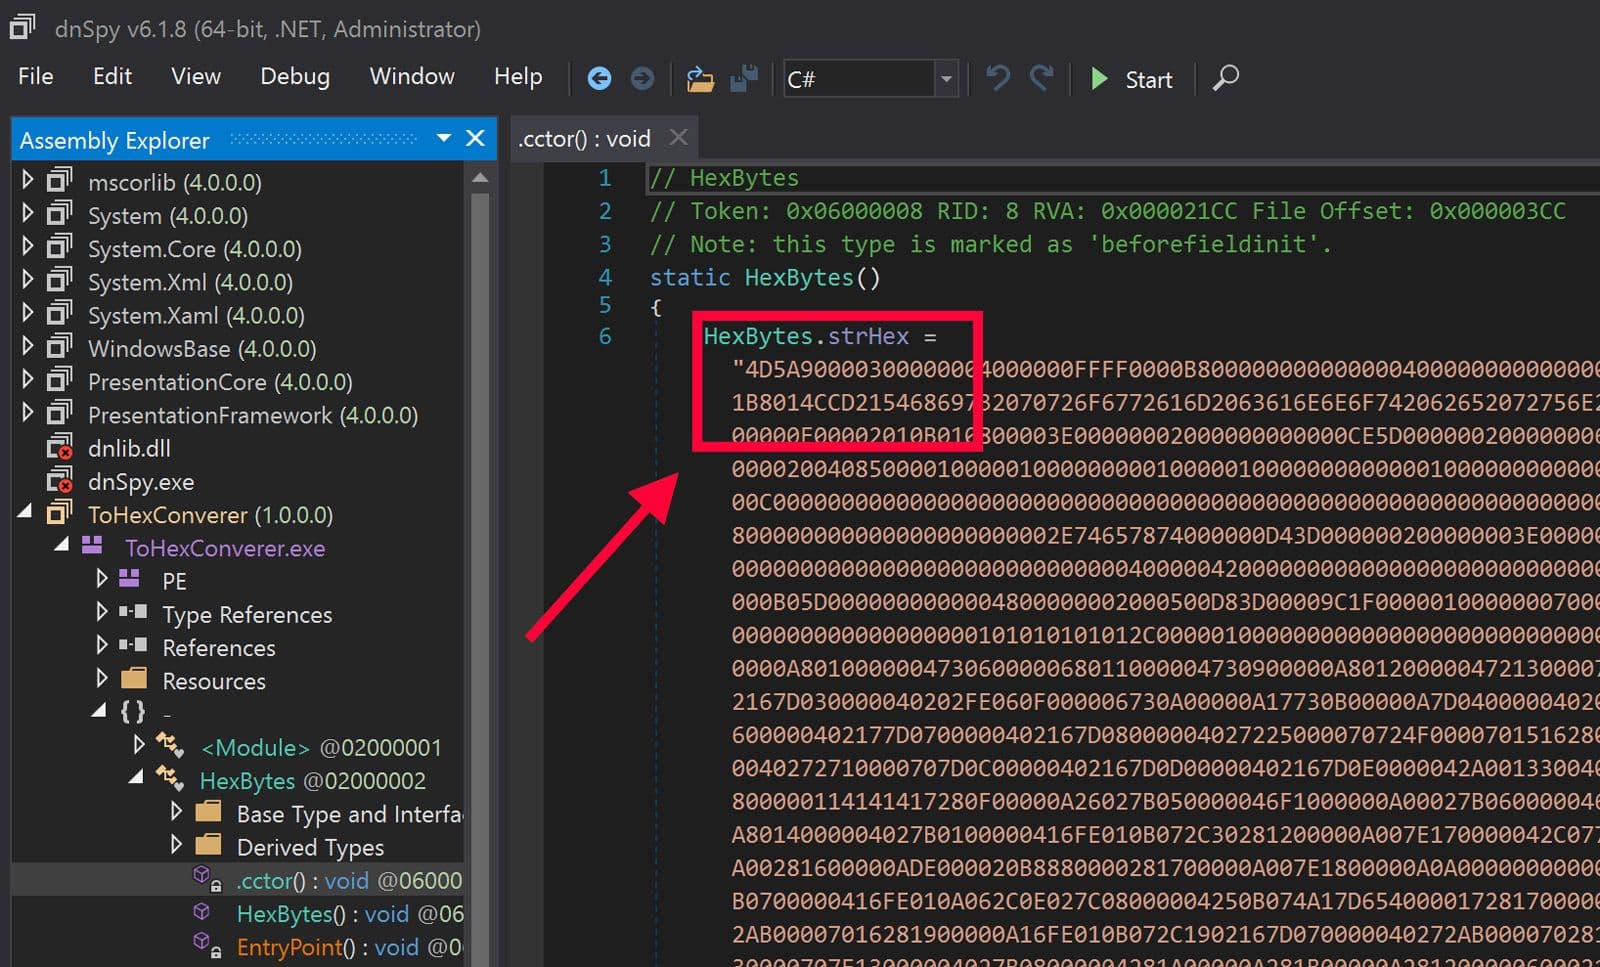
Task: Expand Base Type and Interfaces folder
Action: tap(176, 810)
